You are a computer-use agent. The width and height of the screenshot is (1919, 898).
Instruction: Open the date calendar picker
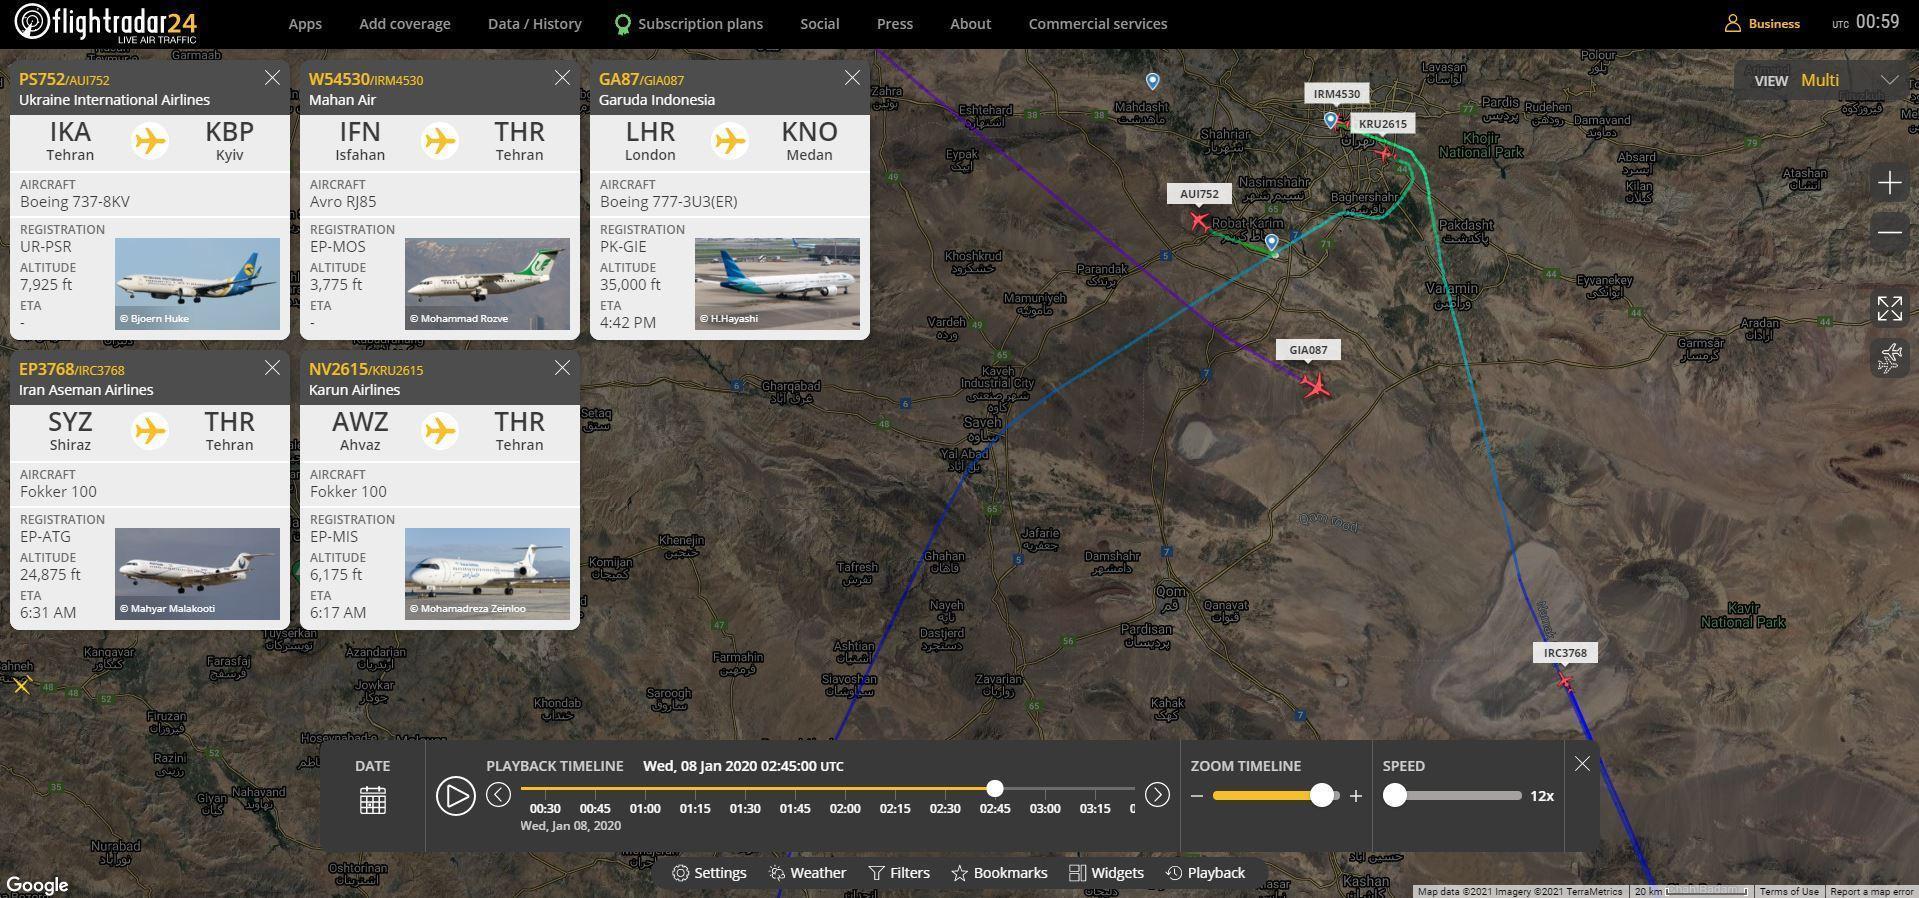click(x=373, y=800)
